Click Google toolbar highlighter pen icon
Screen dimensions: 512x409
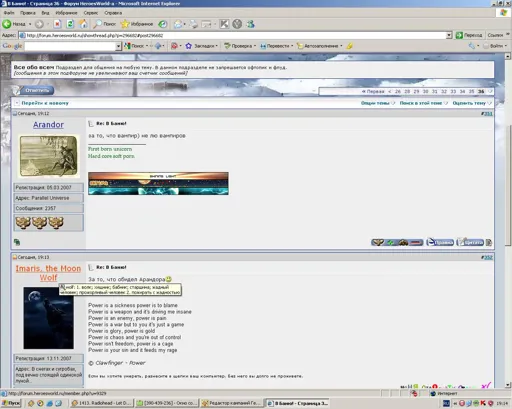pos(349,46)
